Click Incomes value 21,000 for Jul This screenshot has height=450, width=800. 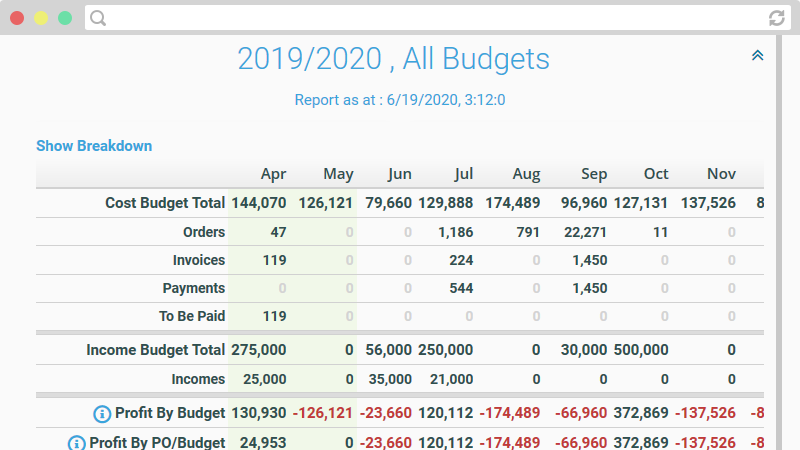point(452,379)
